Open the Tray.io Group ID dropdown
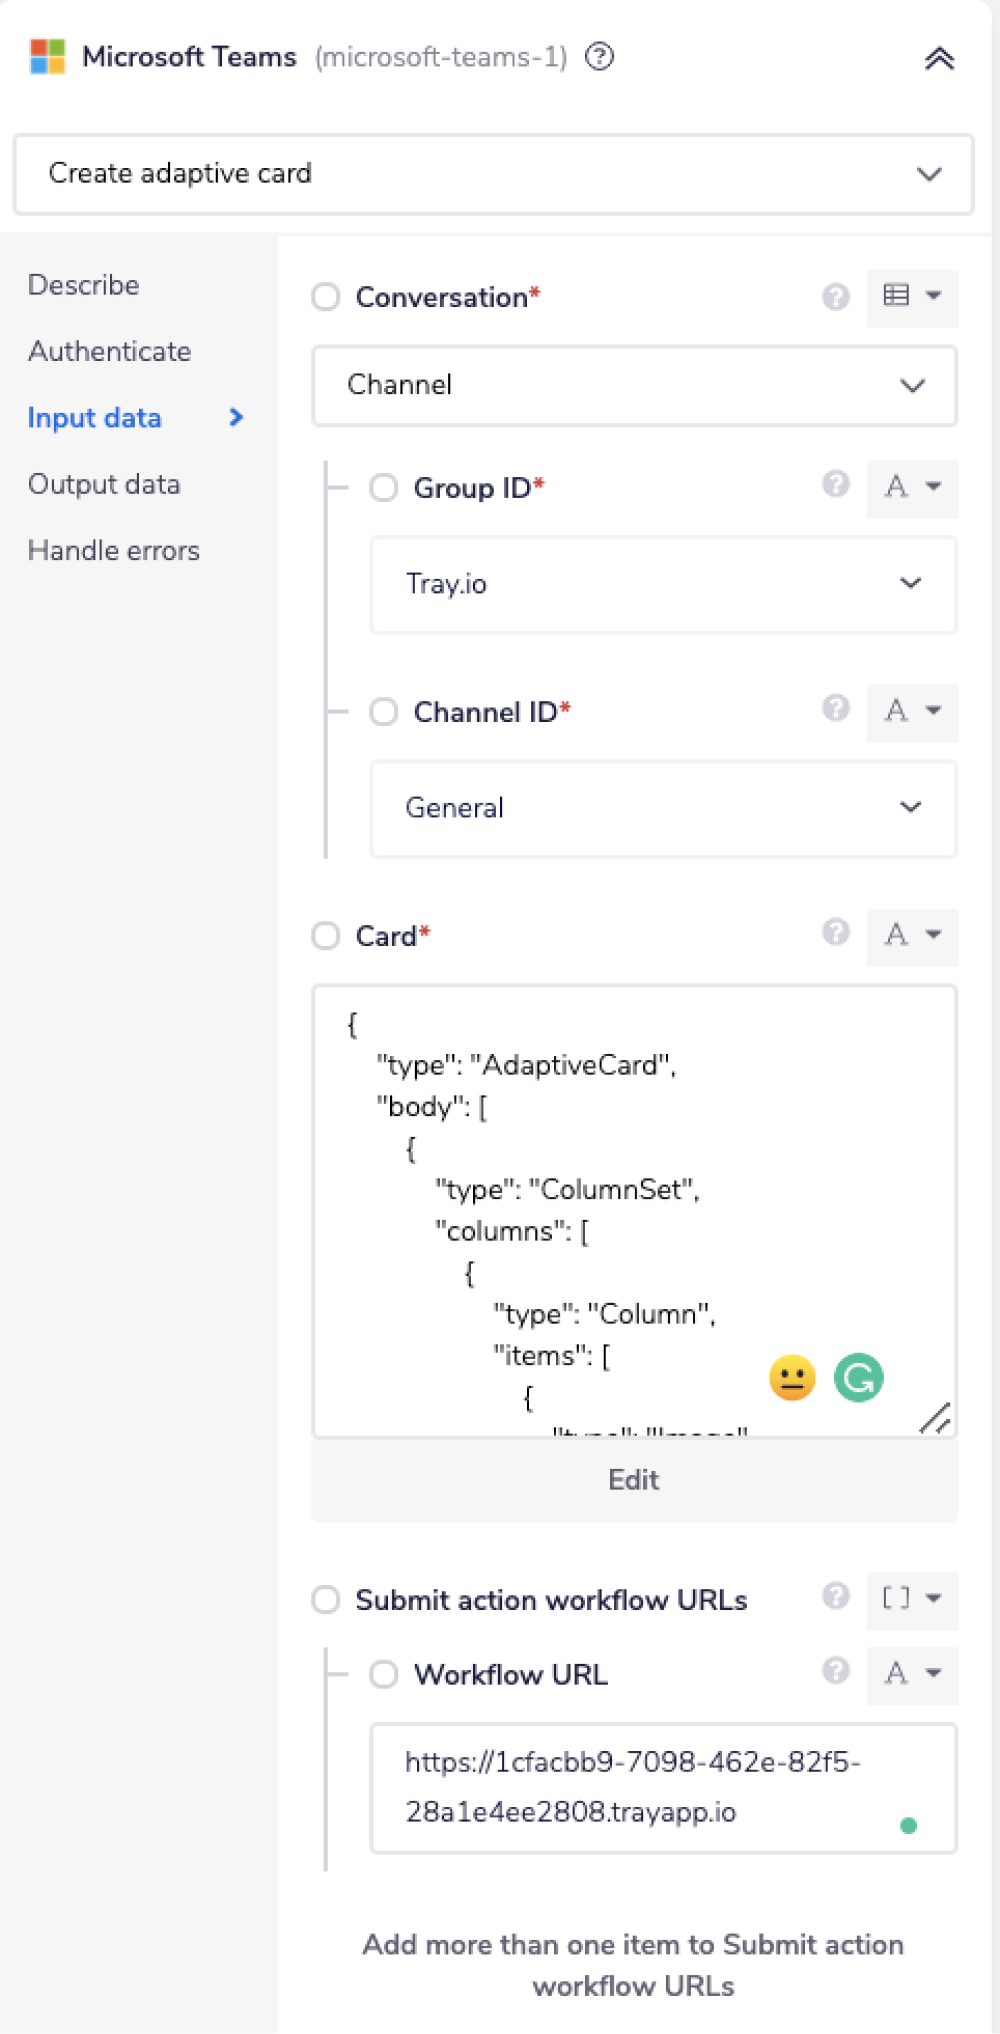Image resolution: width=1000 pixels, height=2034 pixels. 663,585
